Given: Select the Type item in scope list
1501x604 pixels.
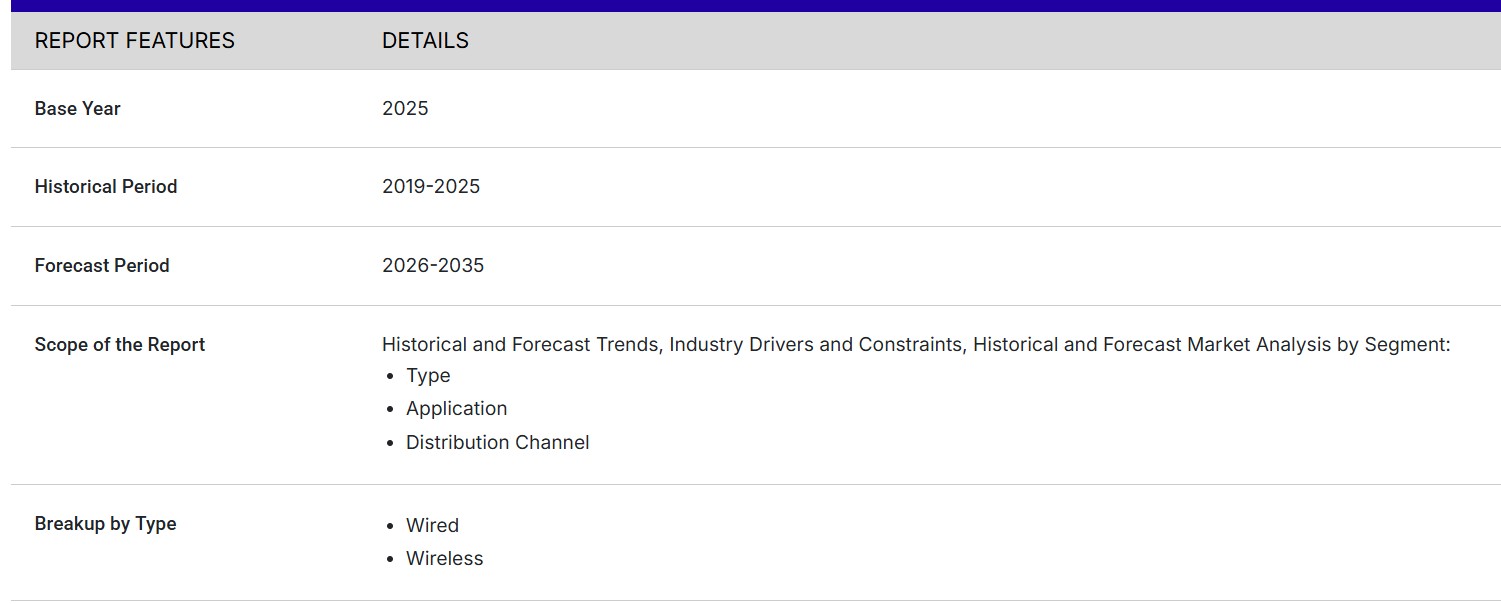Looking at the screenshot, I should tap(428, 376).
